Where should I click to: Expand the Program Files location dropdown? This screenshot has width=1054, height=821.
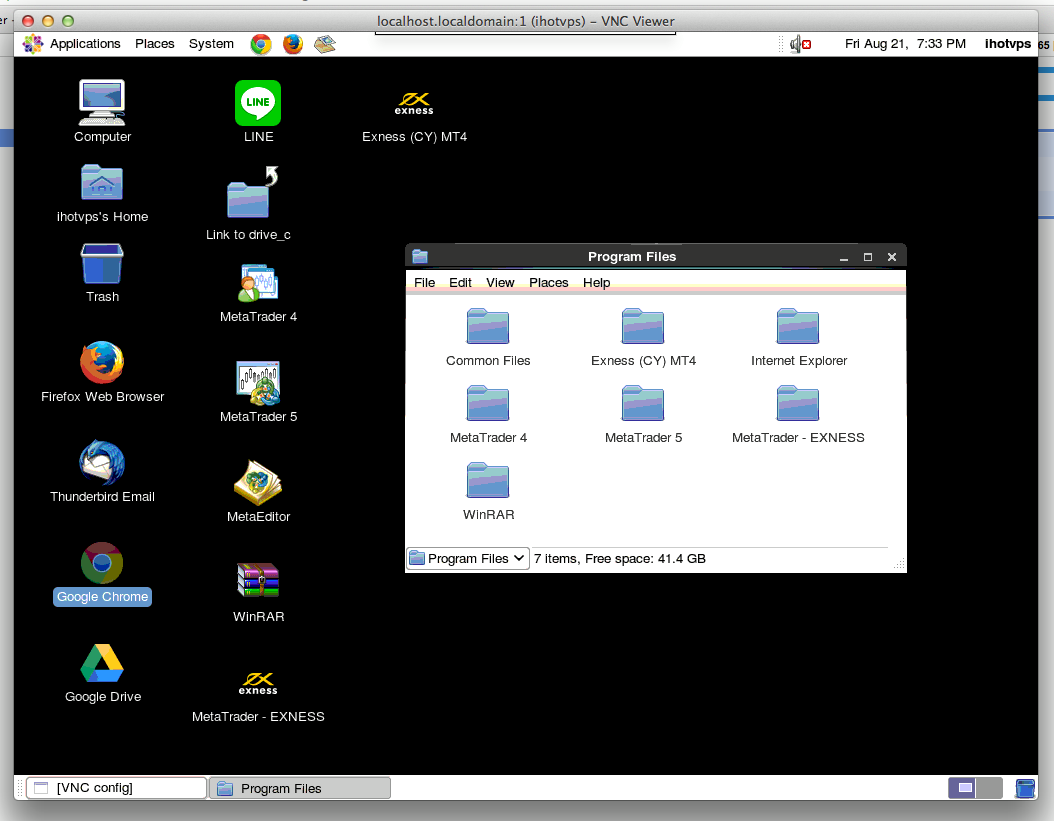click(468, 559)
